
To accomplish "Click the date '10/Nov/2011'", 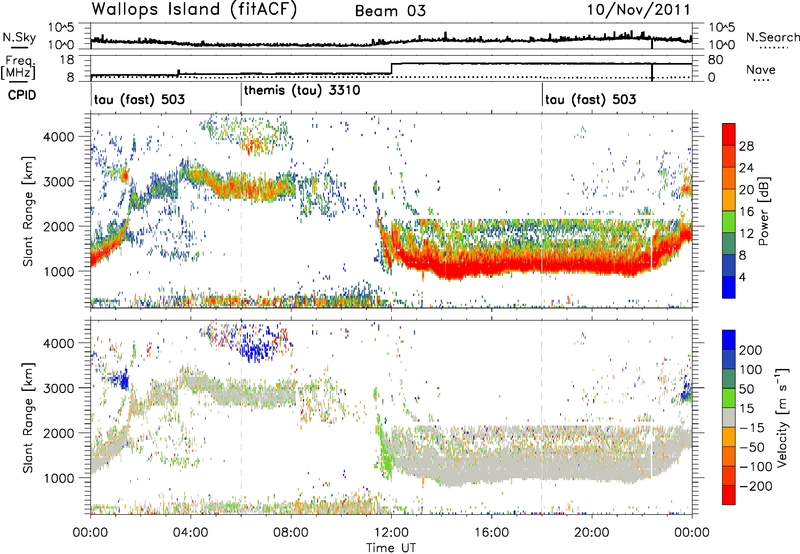I will 638,10.
